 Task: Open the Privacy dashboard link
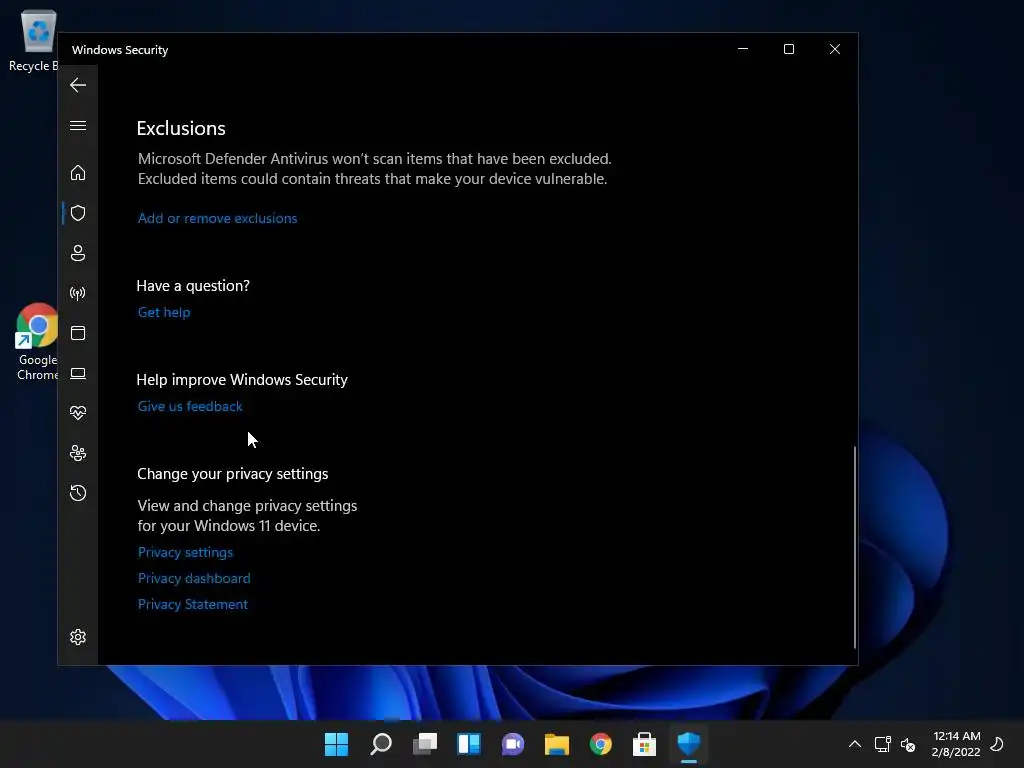coord(194,579)
